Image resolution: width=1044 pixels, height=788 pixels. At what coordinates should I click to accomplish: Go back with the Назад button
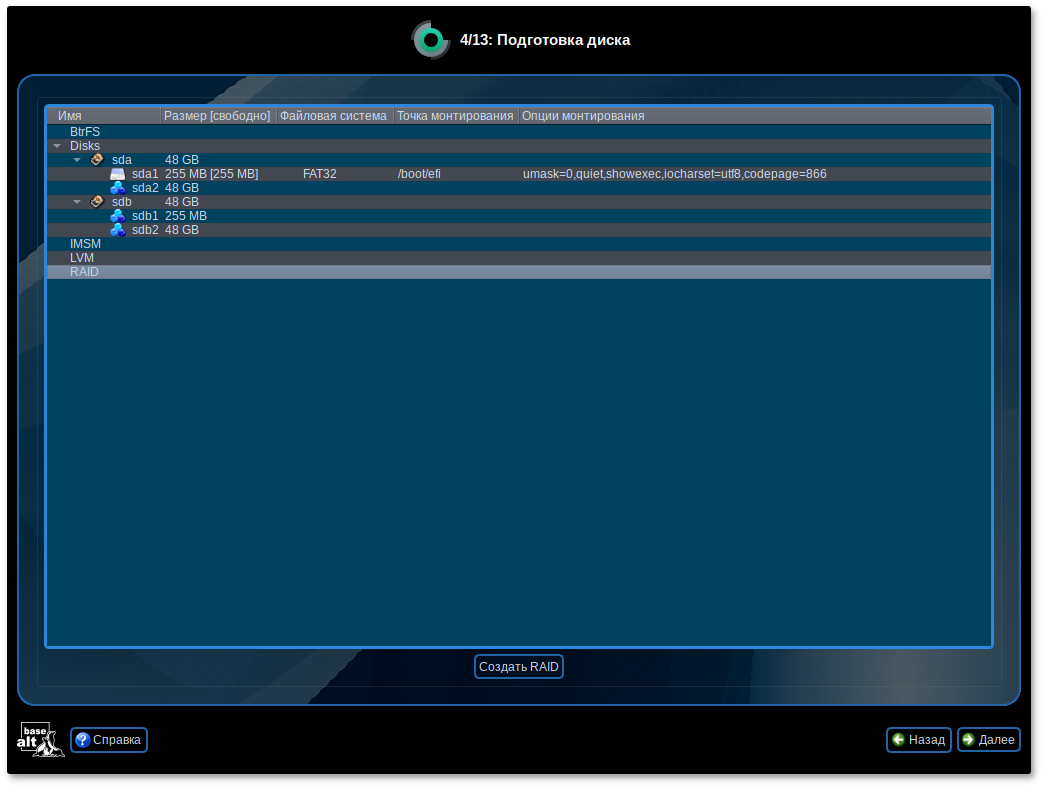pos(918,740)
